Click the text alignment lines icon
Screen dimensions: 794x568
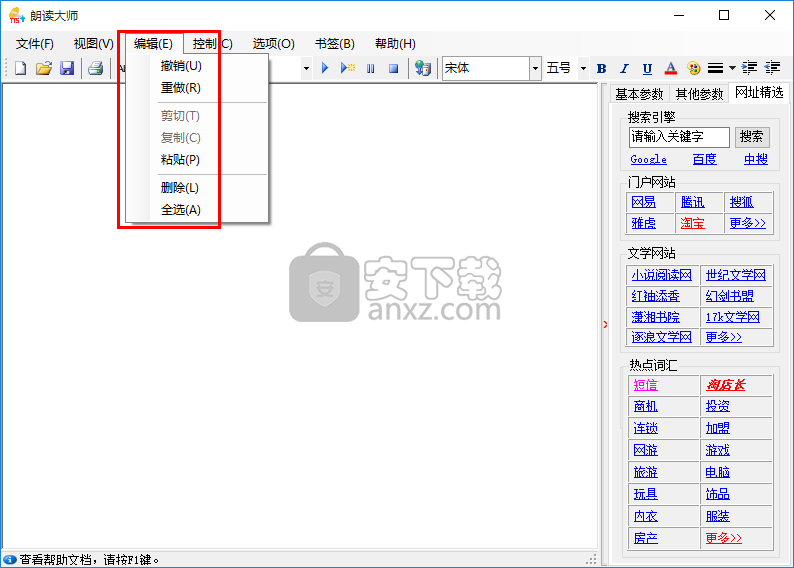point(715,68)
